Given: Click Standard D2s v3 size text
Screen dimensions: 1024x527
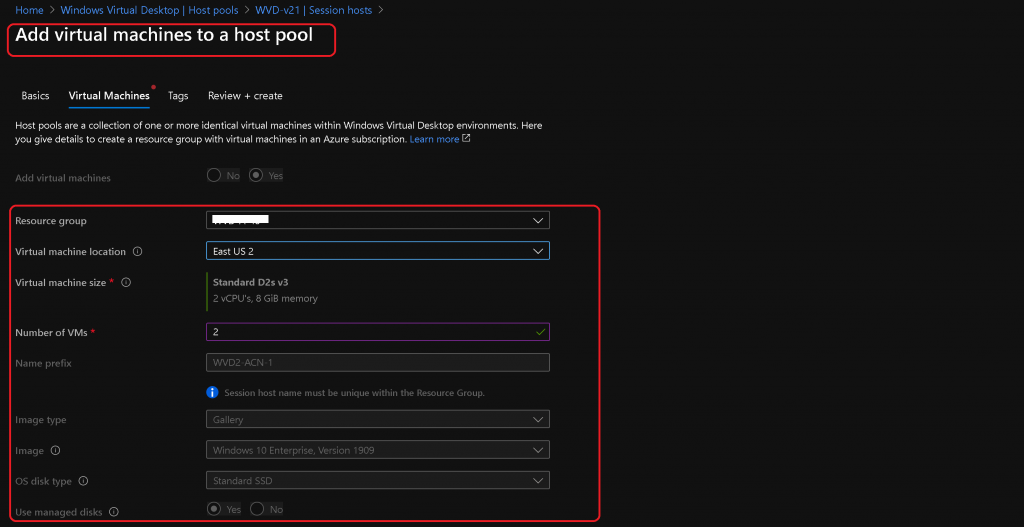Looking at the screenshot, I should tap(253, 283).
